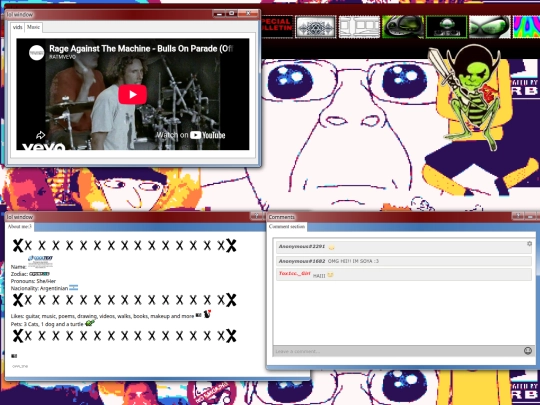
Task: Click the help button on About me window
Action: pos(257,216)
